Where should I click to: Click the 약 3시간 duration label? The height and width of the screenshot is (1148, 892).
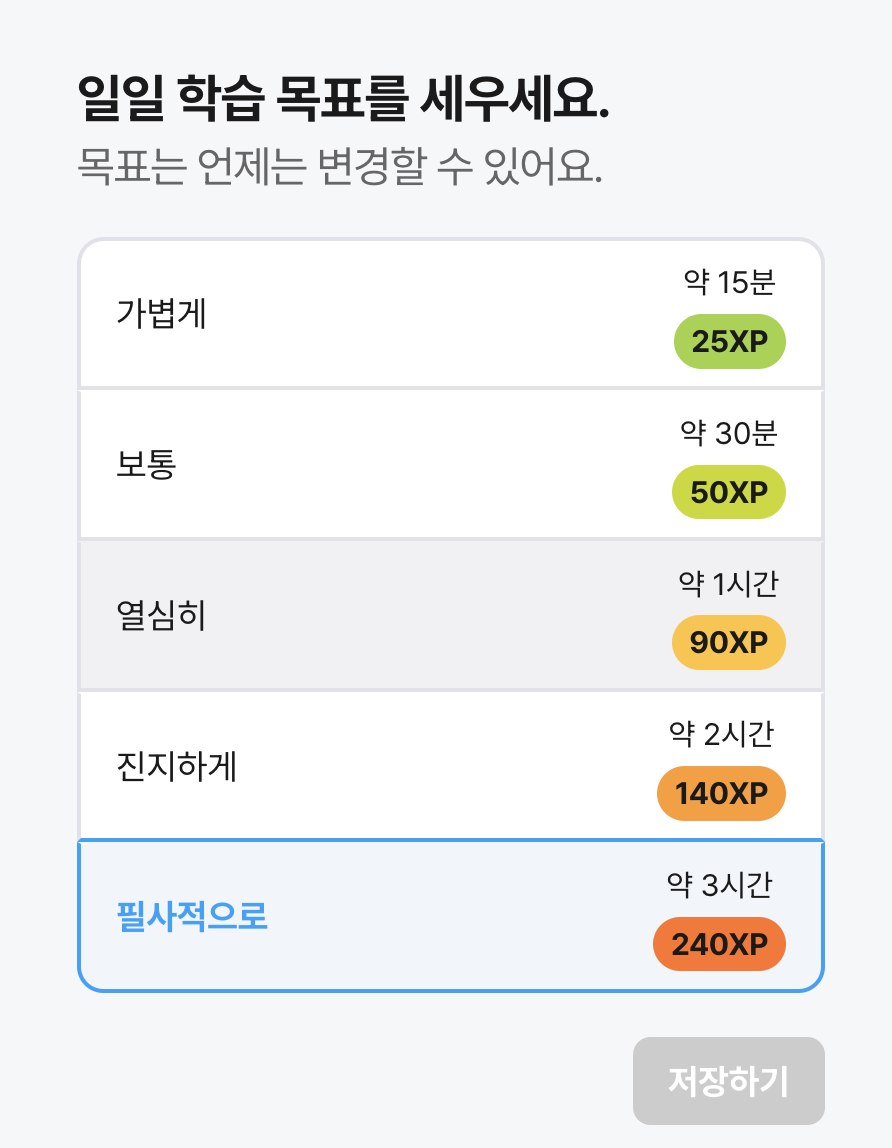[x=720, y=885]
